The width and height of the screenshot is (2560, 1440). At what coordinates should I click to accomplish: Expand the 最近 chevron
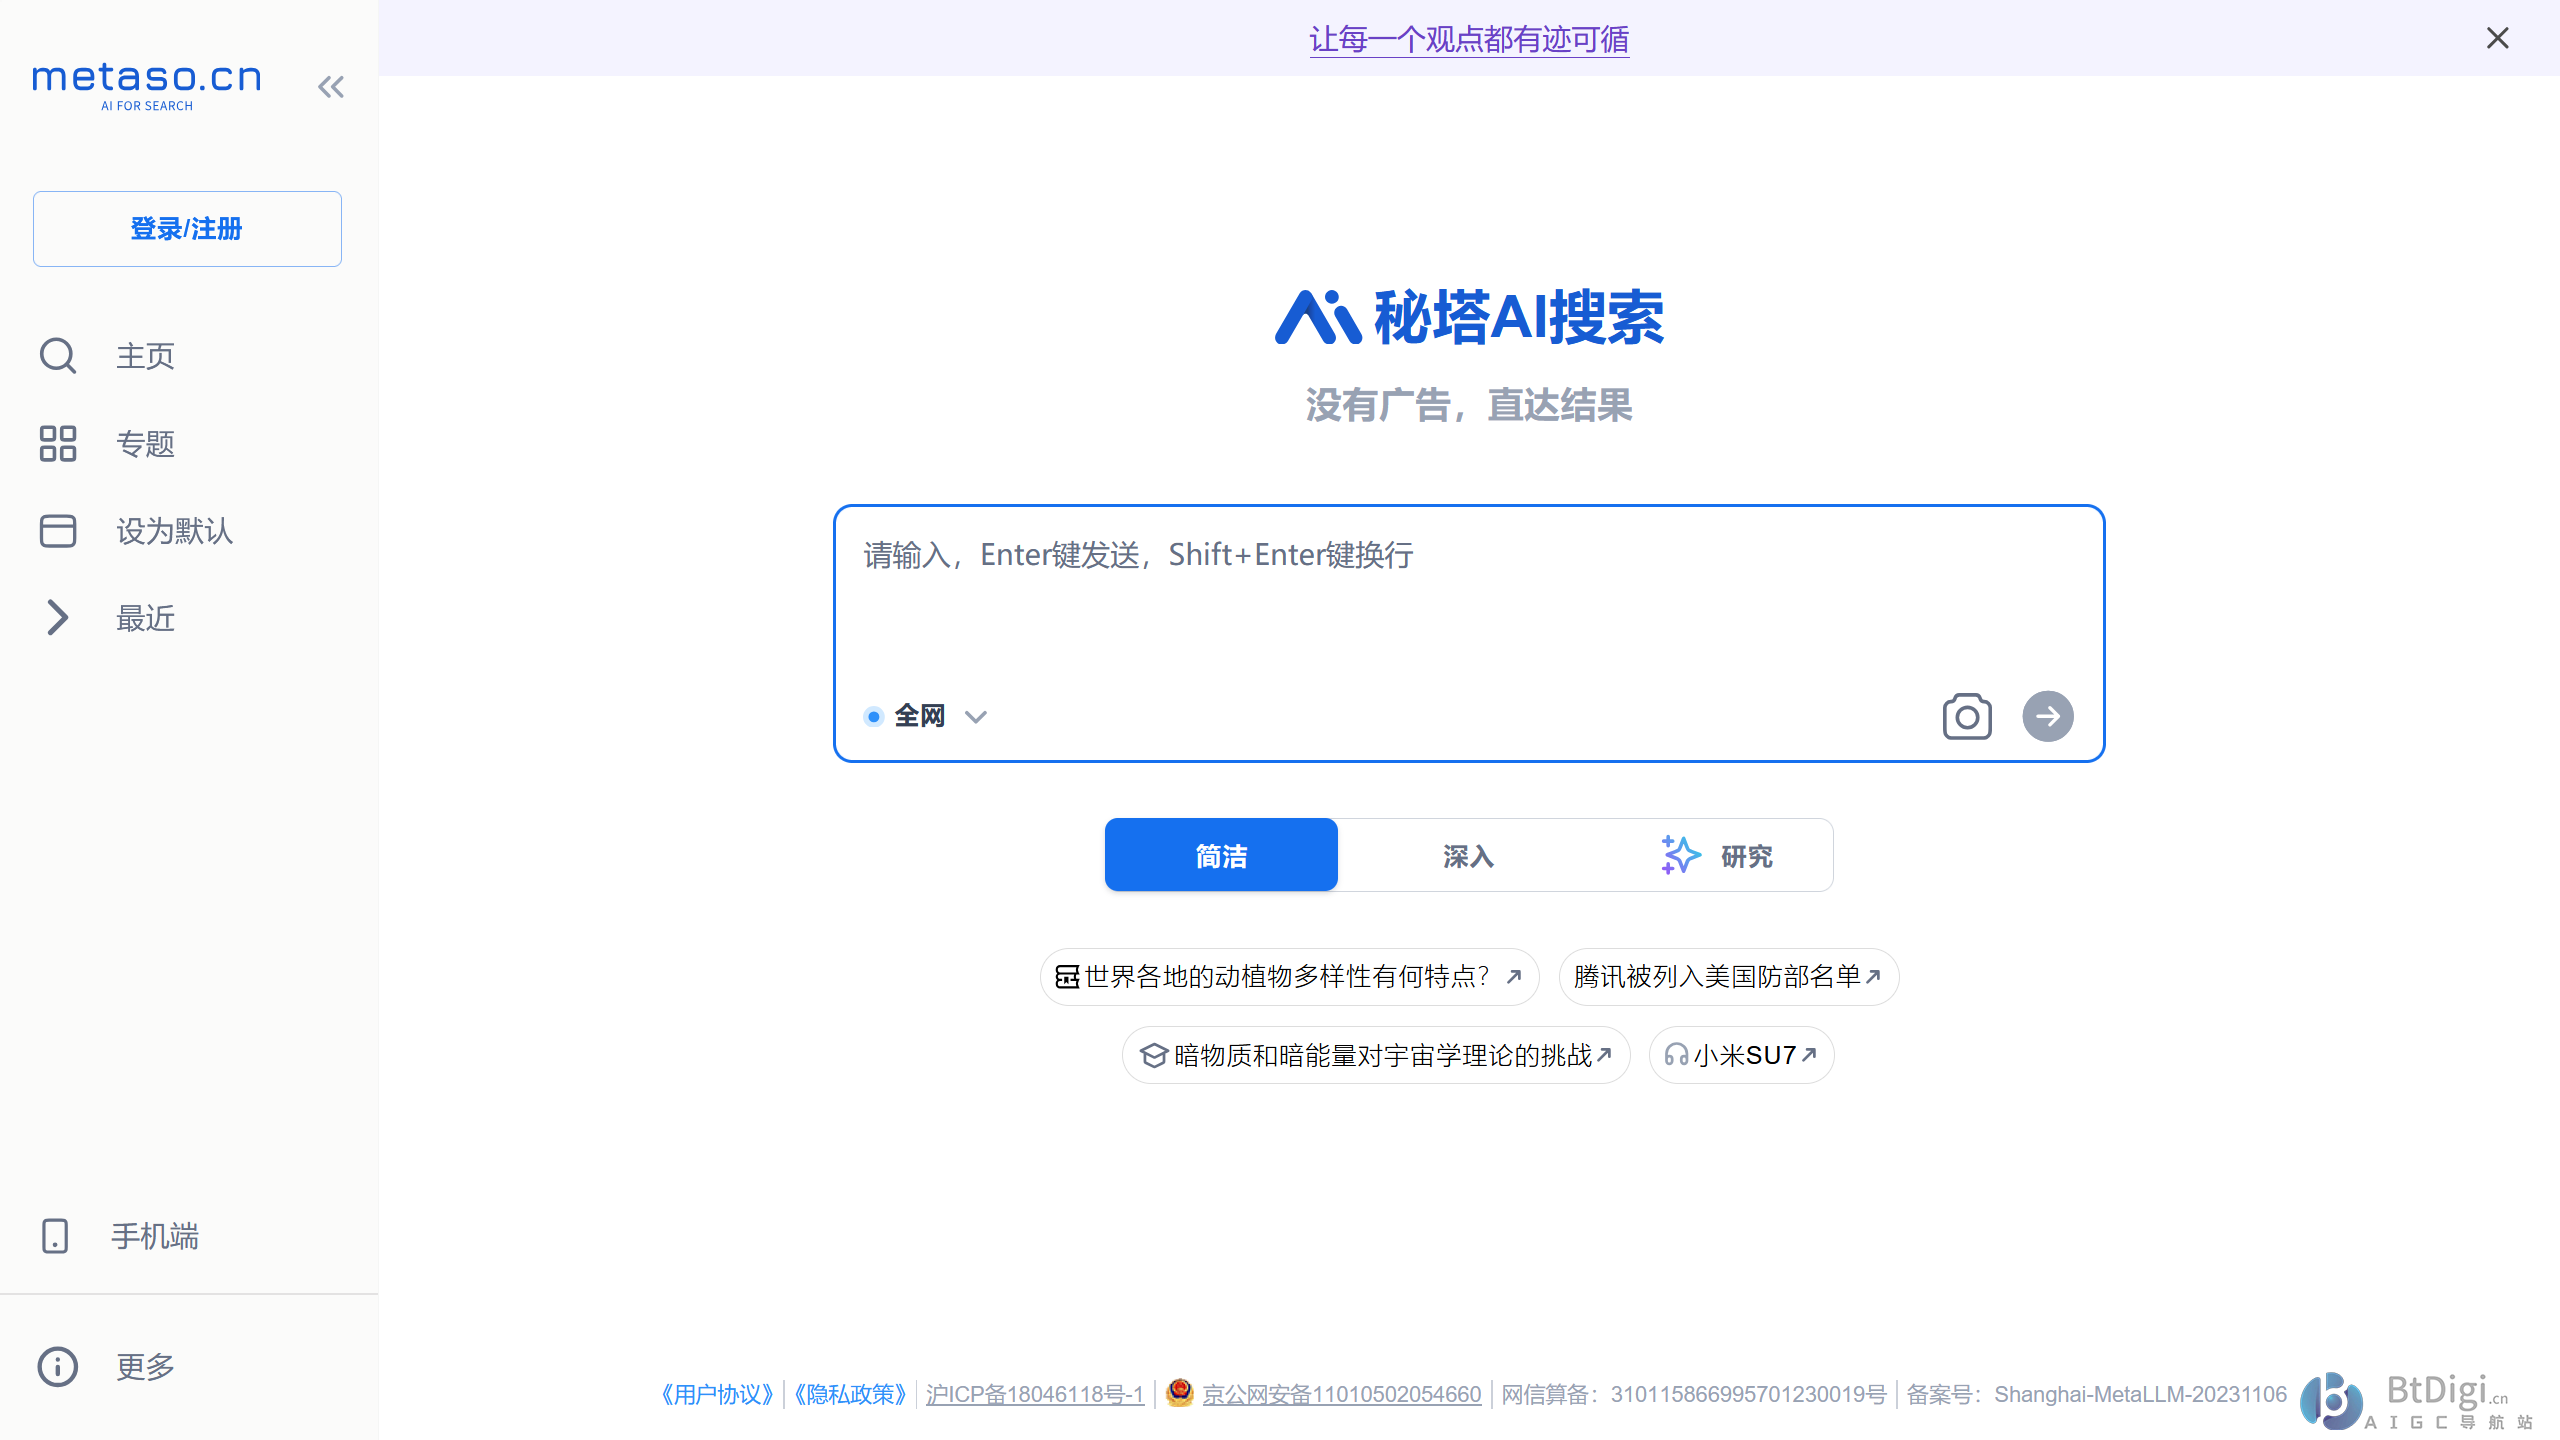(58, 618)
